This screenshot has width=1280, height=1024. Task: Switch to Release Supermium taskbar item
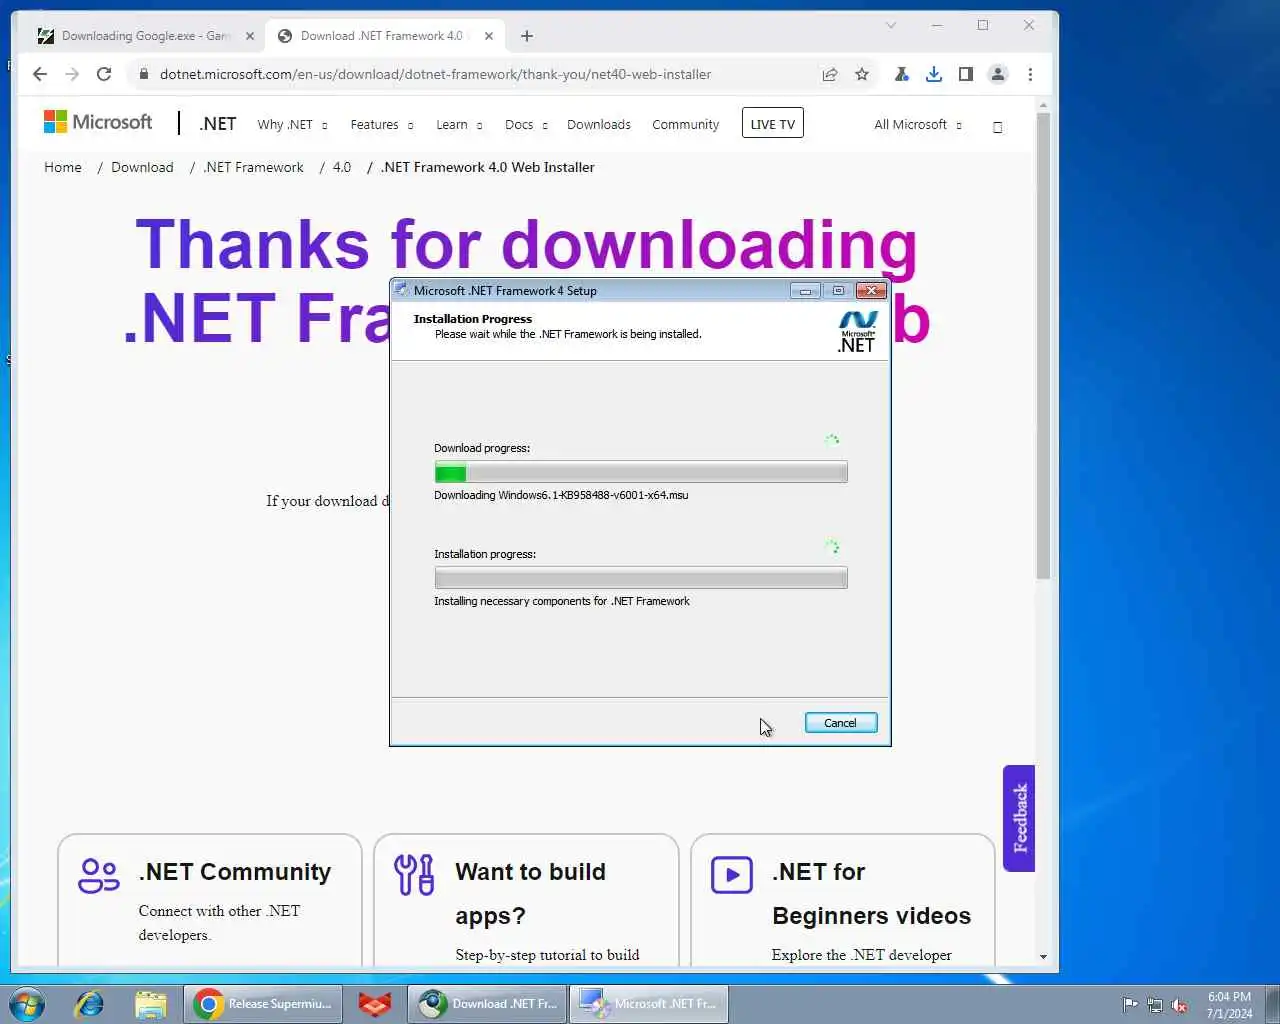(x=264, y=1004)
